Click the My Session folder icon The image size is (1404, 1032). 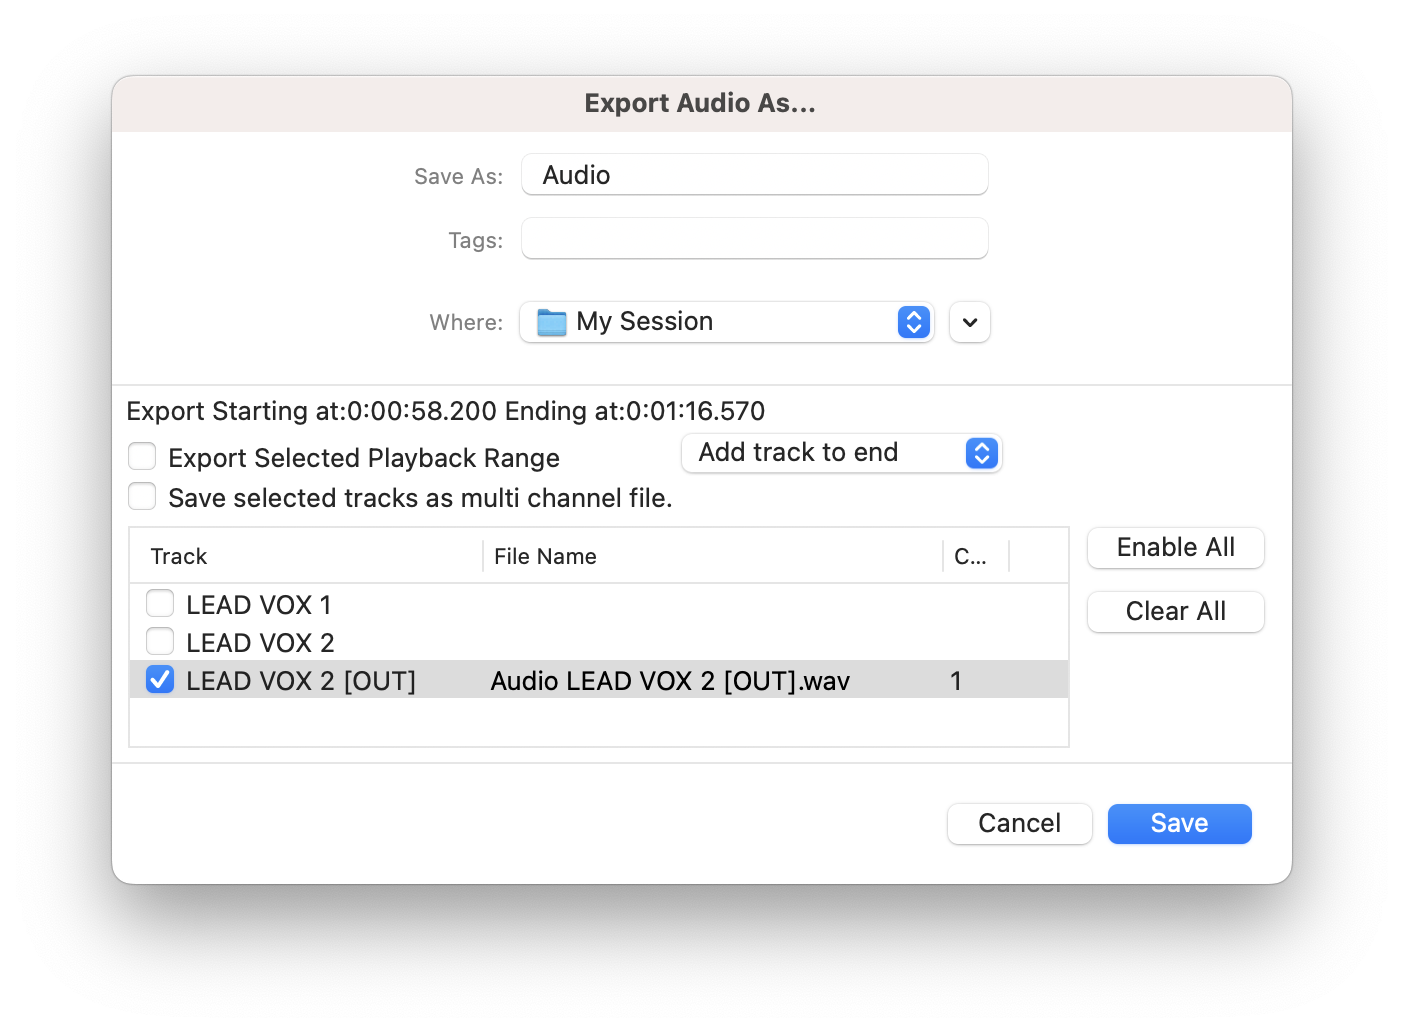click(551, 322)
